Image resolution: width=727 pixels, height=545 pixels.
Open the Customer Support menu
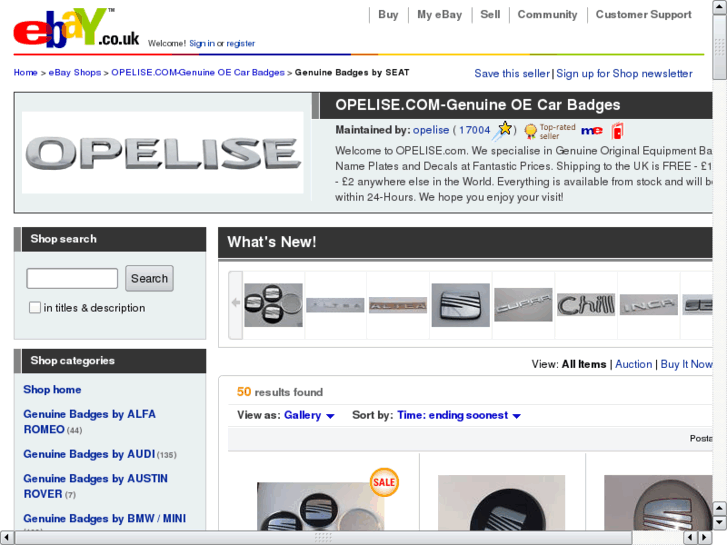[x=643, y=14]
